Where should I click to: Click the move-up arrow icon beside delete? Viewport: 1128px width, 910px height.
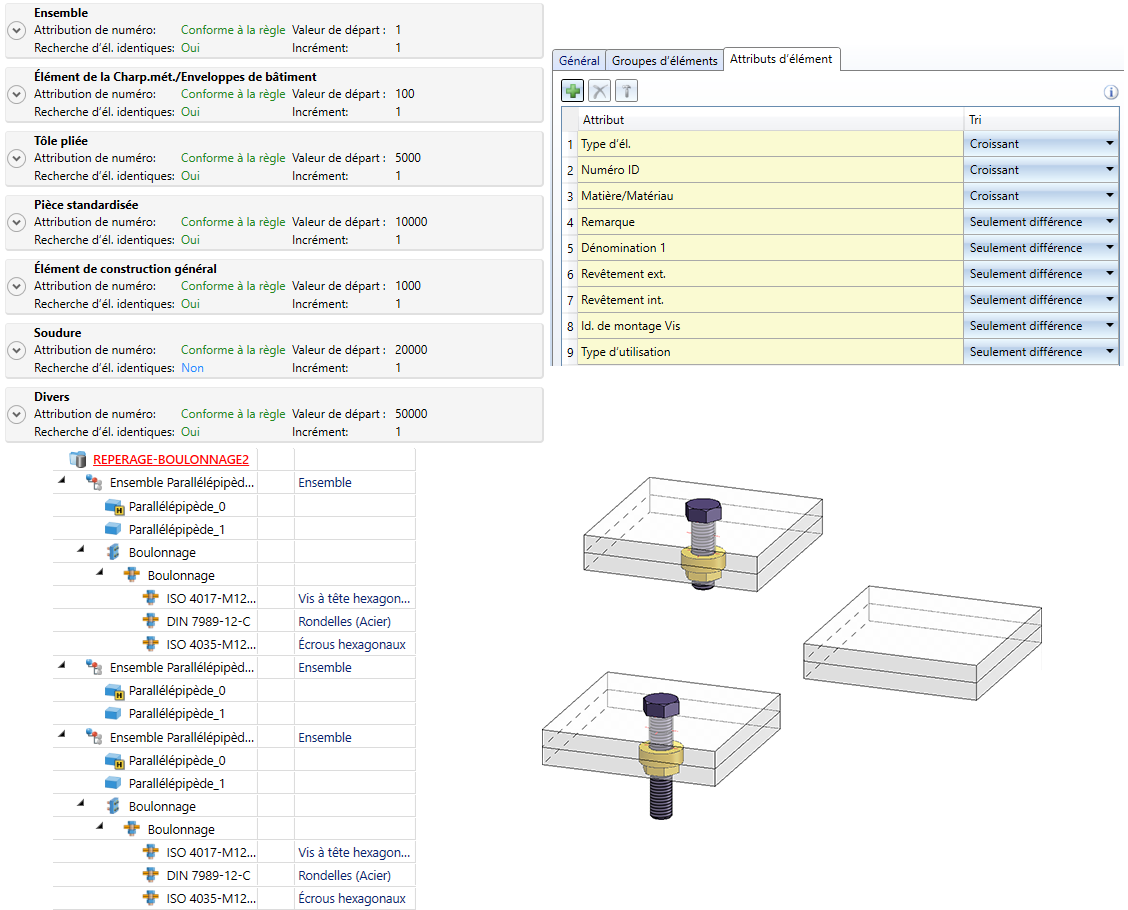point(626,92)
